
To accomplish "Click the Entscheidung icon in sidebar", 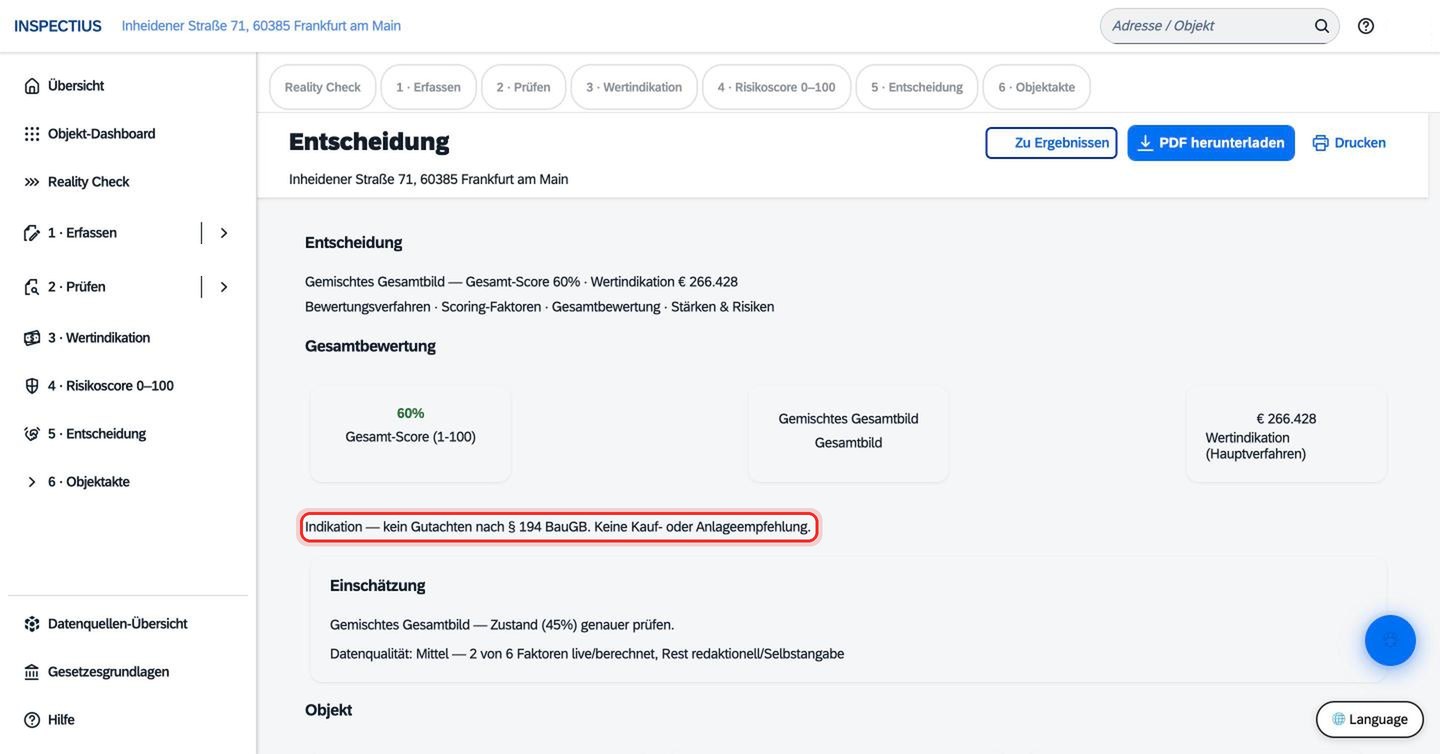I will (x=32, y=434).
